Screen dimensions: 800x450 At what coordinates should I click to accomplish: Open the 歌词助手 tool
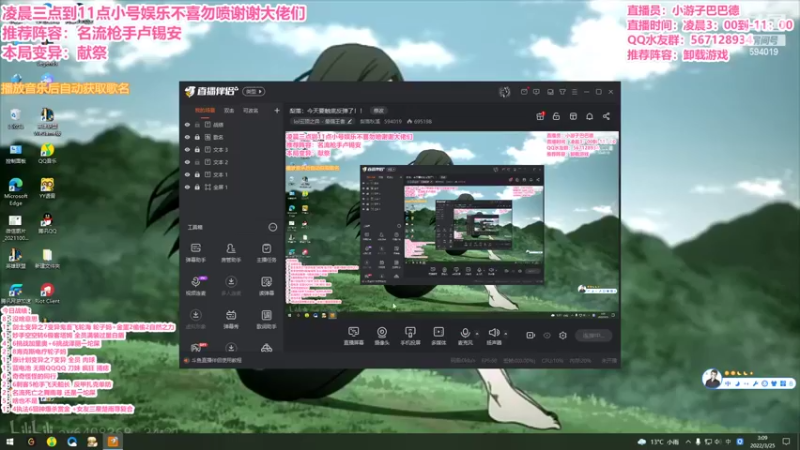[266, 319]
